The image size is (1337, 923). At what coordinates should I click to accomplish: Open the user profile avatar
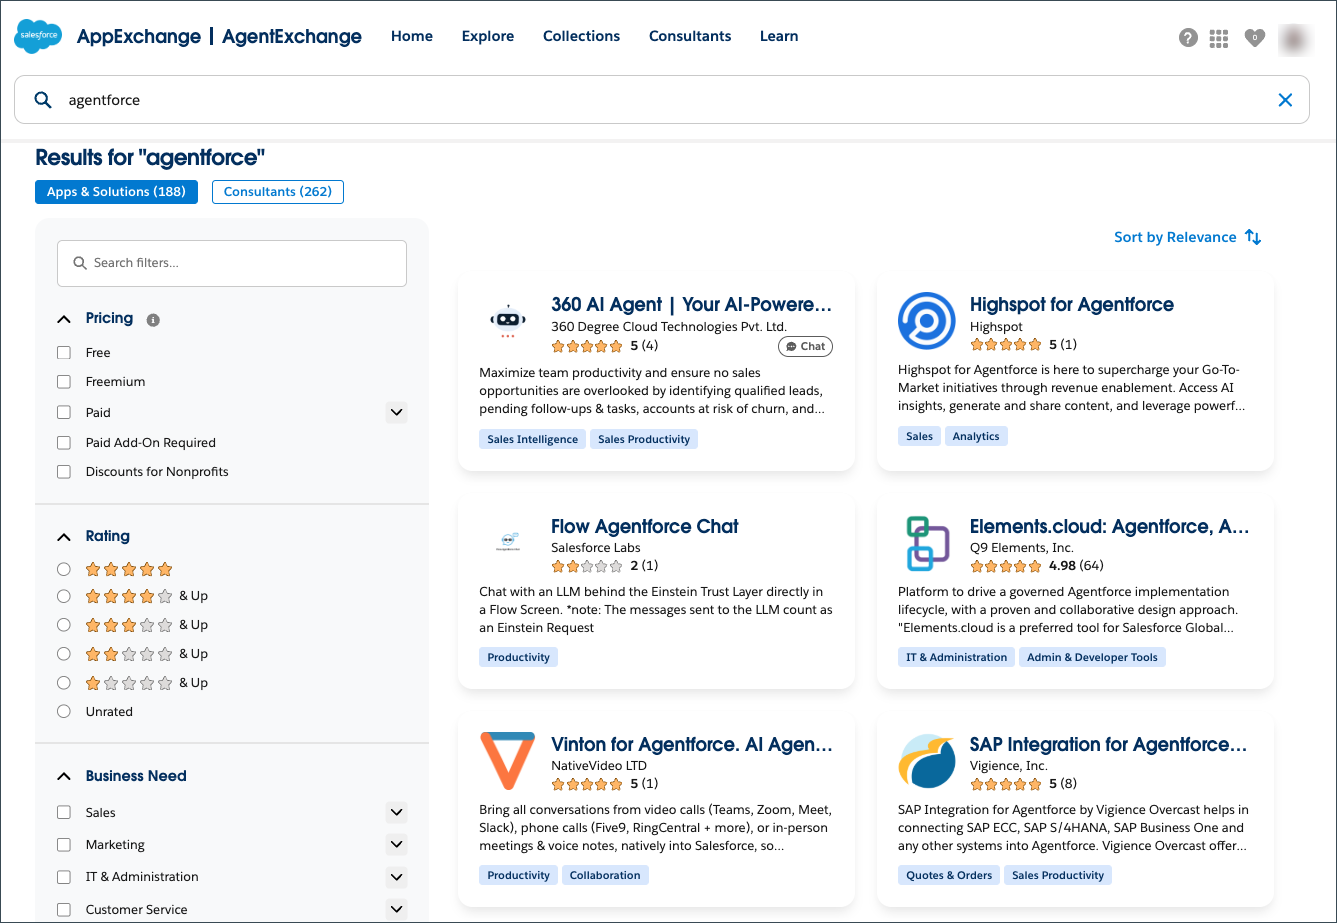click(1295, 38)
